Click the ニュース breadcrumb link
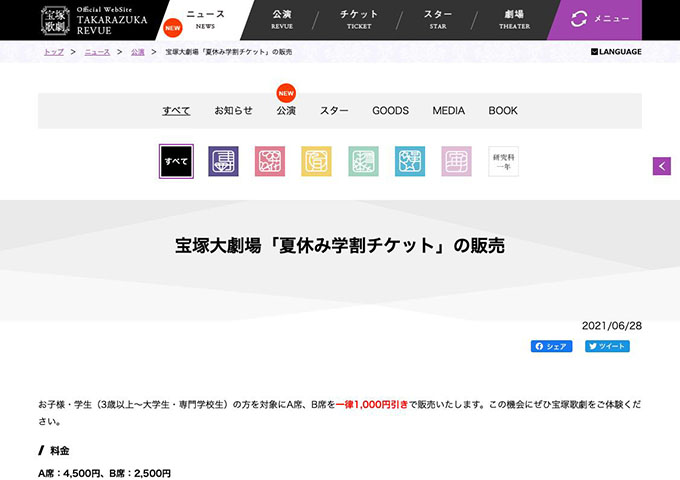The image size is (680, 480). [97, 52]
